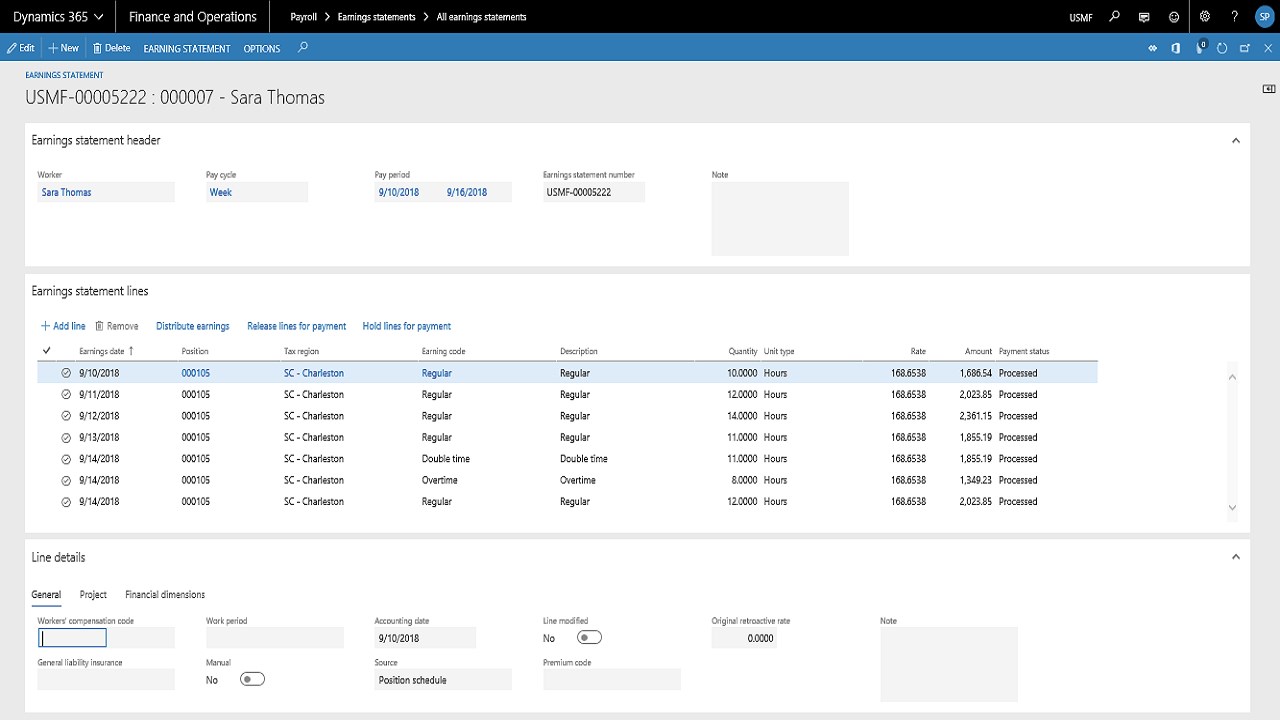The image size is (1280, 720).
Task: Select the Double time row checkmark
Action: tap(66, 459)
